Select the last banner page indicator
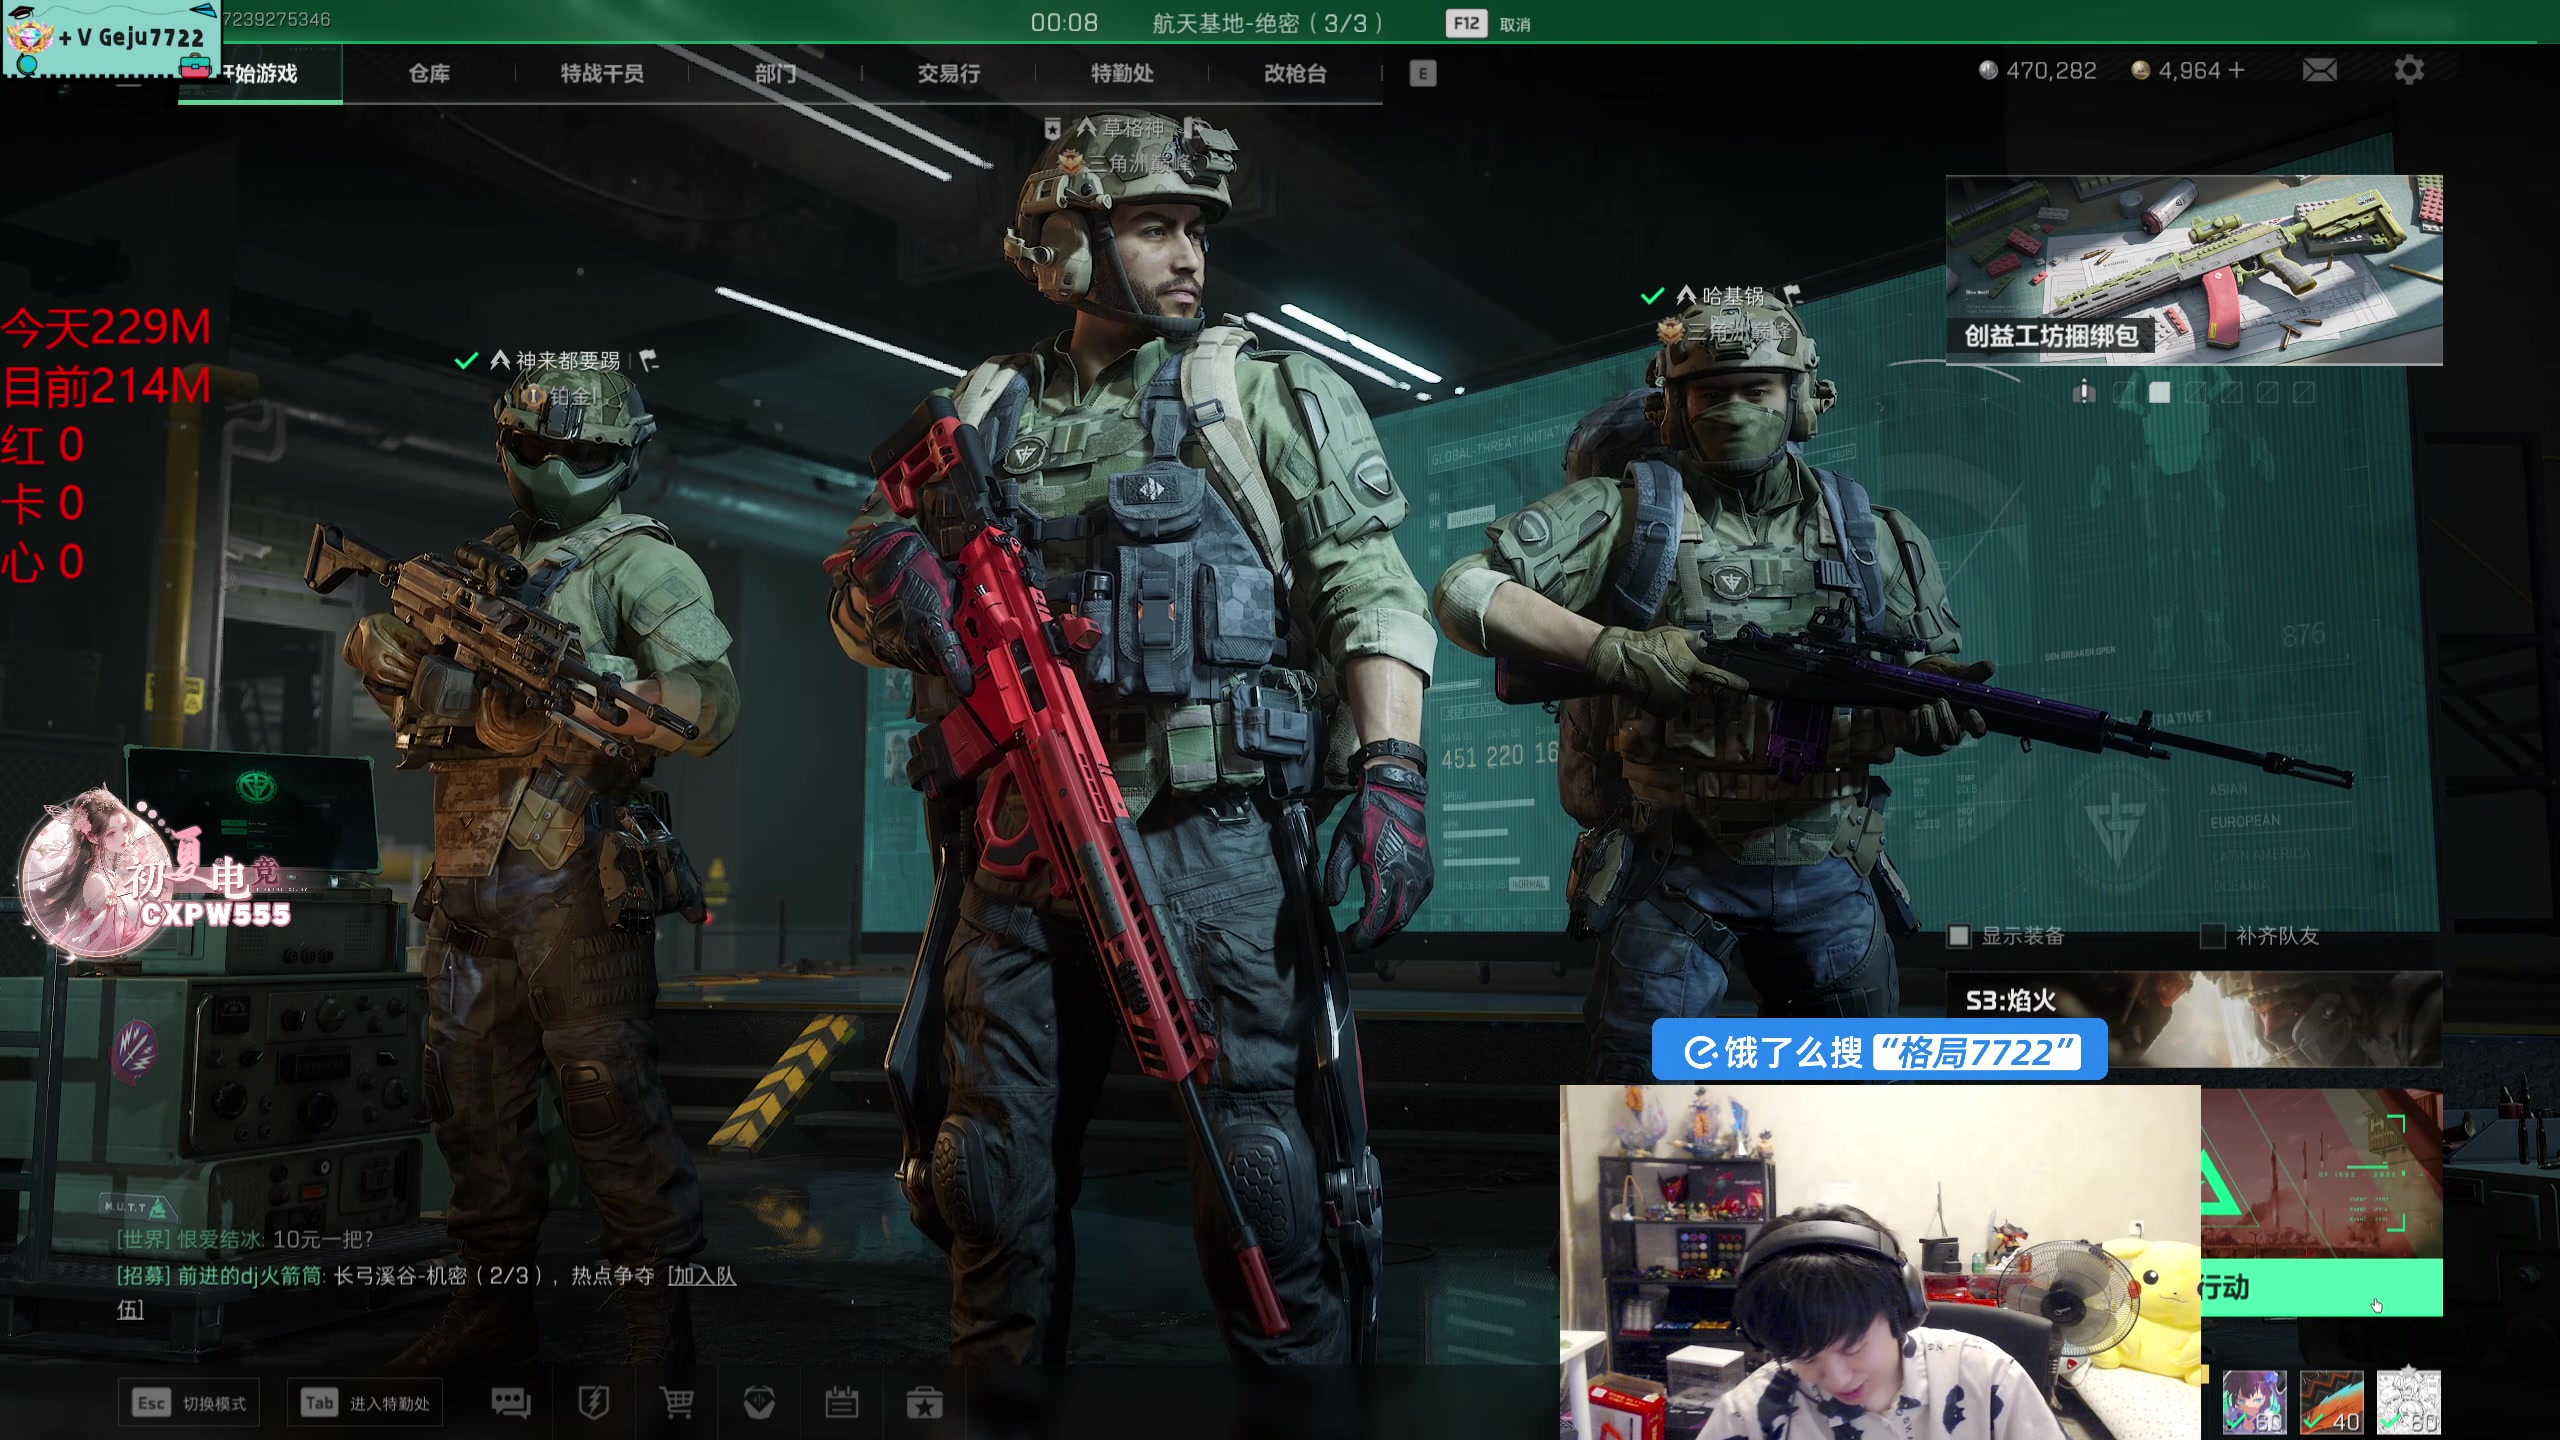Screen dimensions: 2560x1440 pos(2304,392)
